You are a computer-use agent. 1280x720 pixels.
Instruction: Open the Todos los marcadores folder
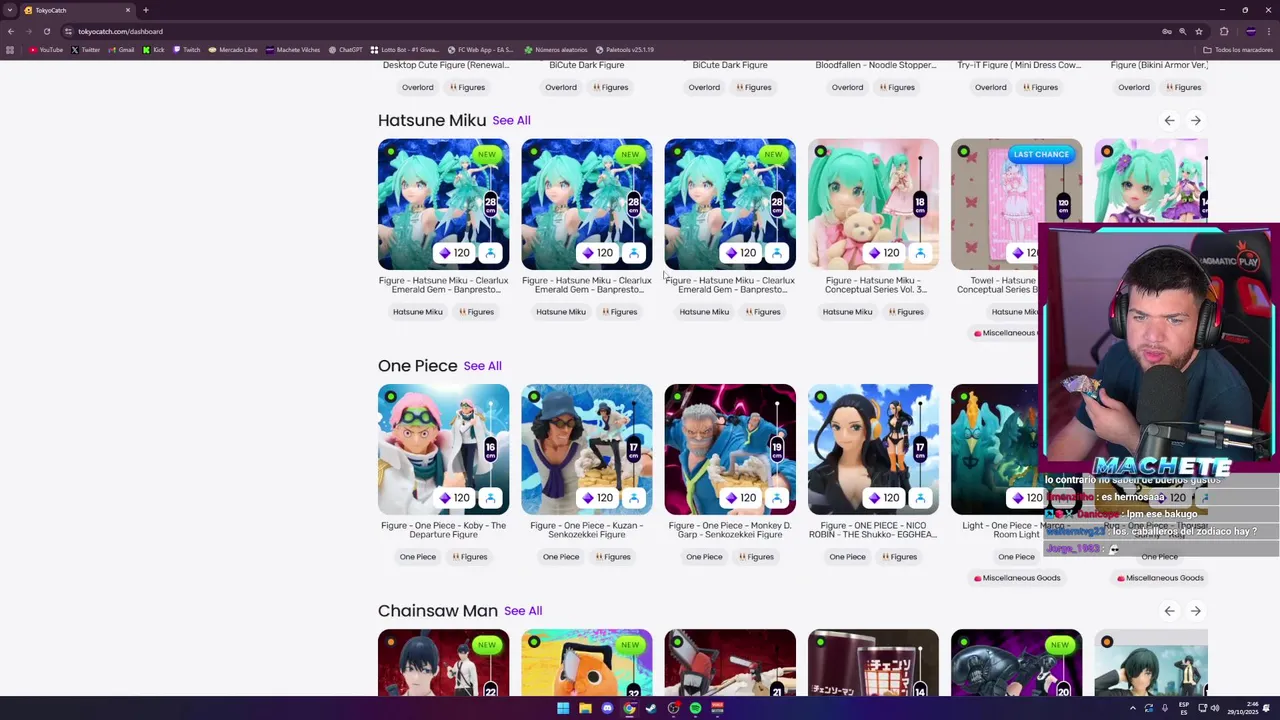coord(1236,50)
